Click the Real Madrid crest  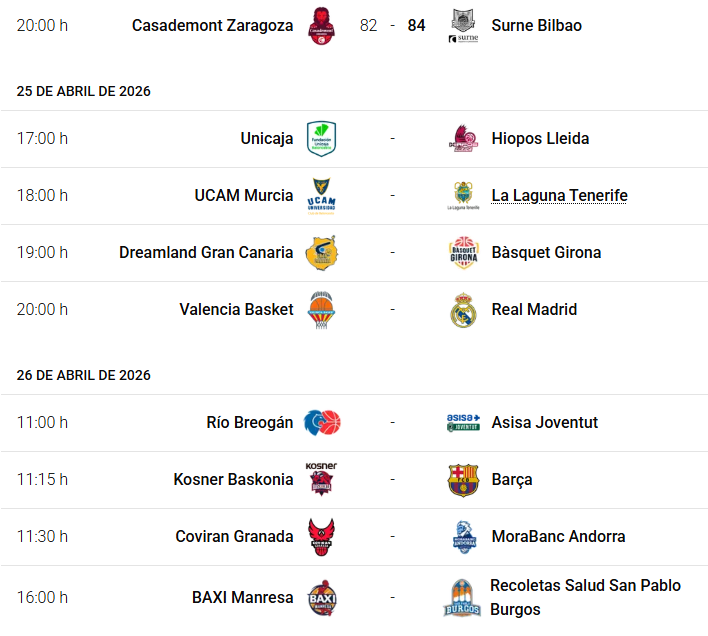click(x=464, y=310)
